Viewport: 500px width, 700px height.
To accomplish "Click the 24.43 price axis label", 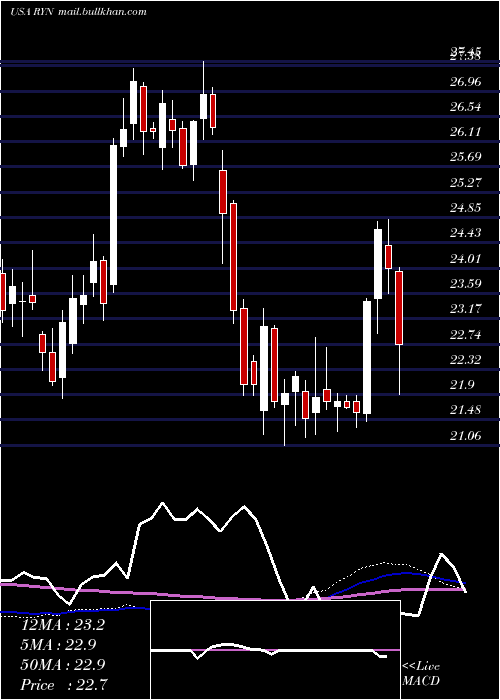I will (x=466, y=233).
